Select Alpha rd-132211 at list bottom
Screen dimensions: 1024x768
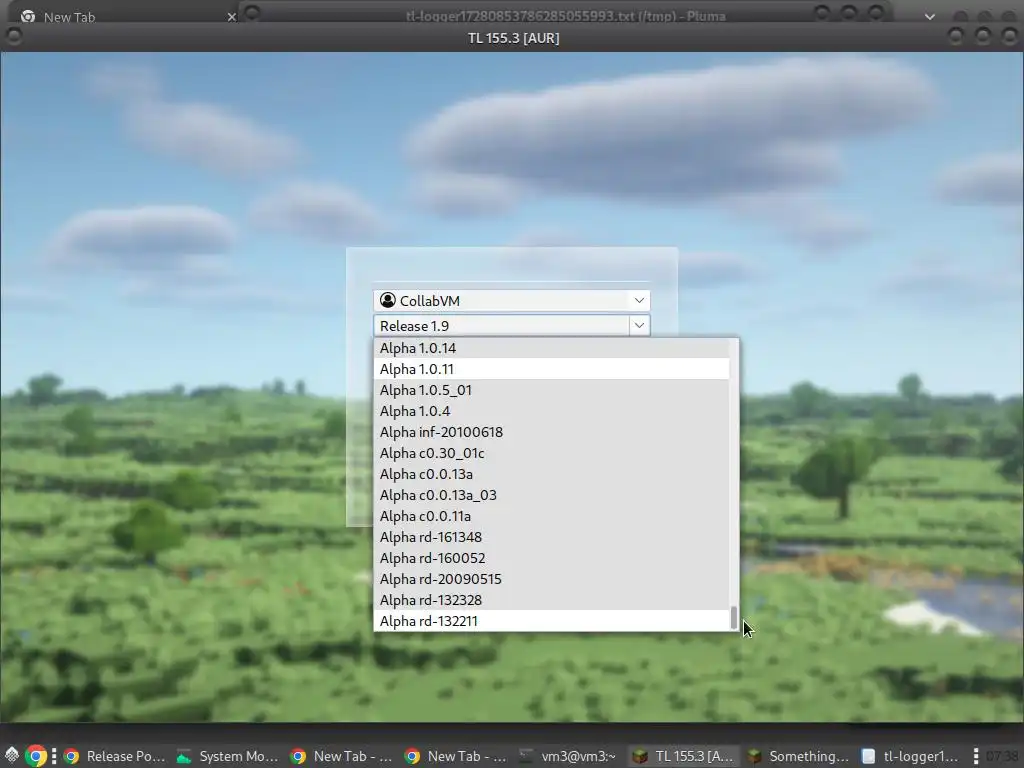point(551,620)
